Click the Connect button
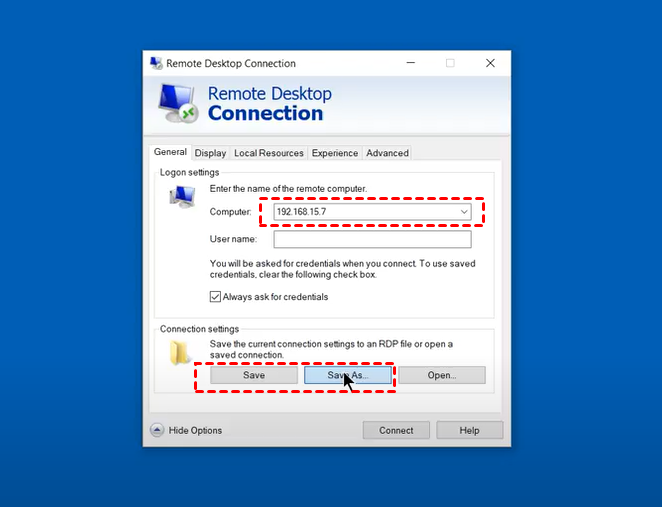The width and height of the screenshot is (662, 507). [x=396, y=430]
